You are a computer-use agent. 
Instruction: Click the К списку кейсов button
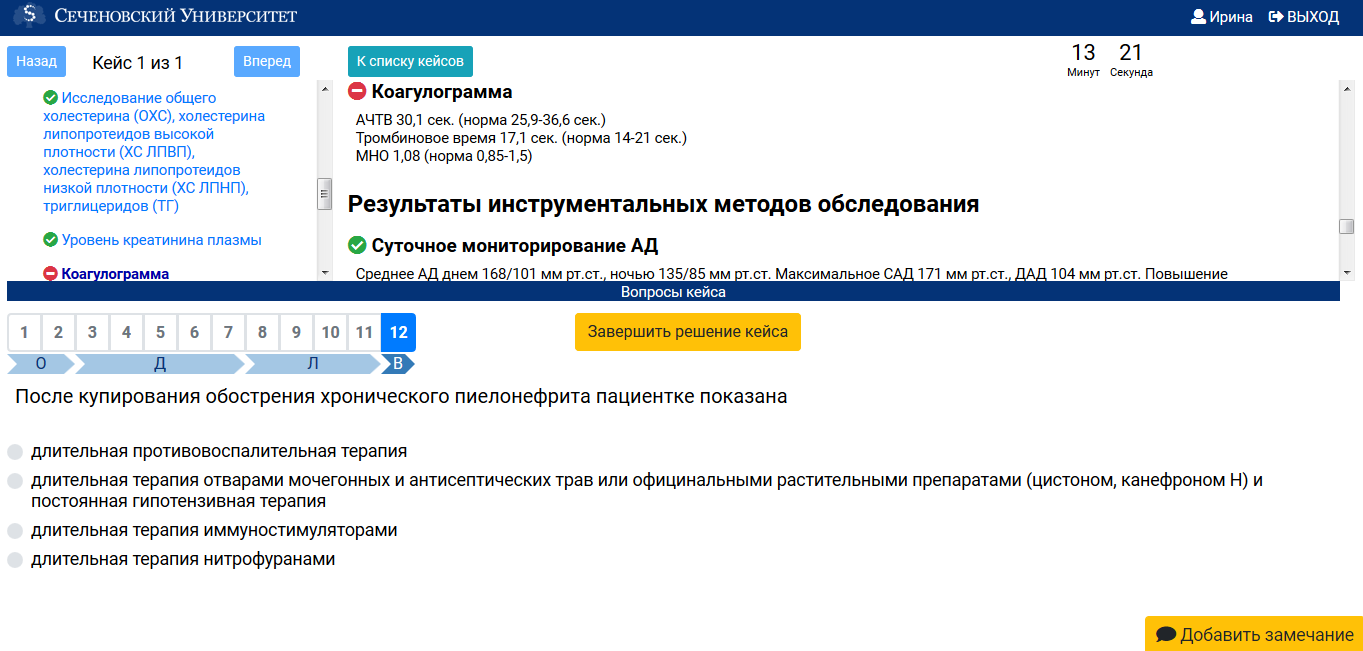pos(410,61)
